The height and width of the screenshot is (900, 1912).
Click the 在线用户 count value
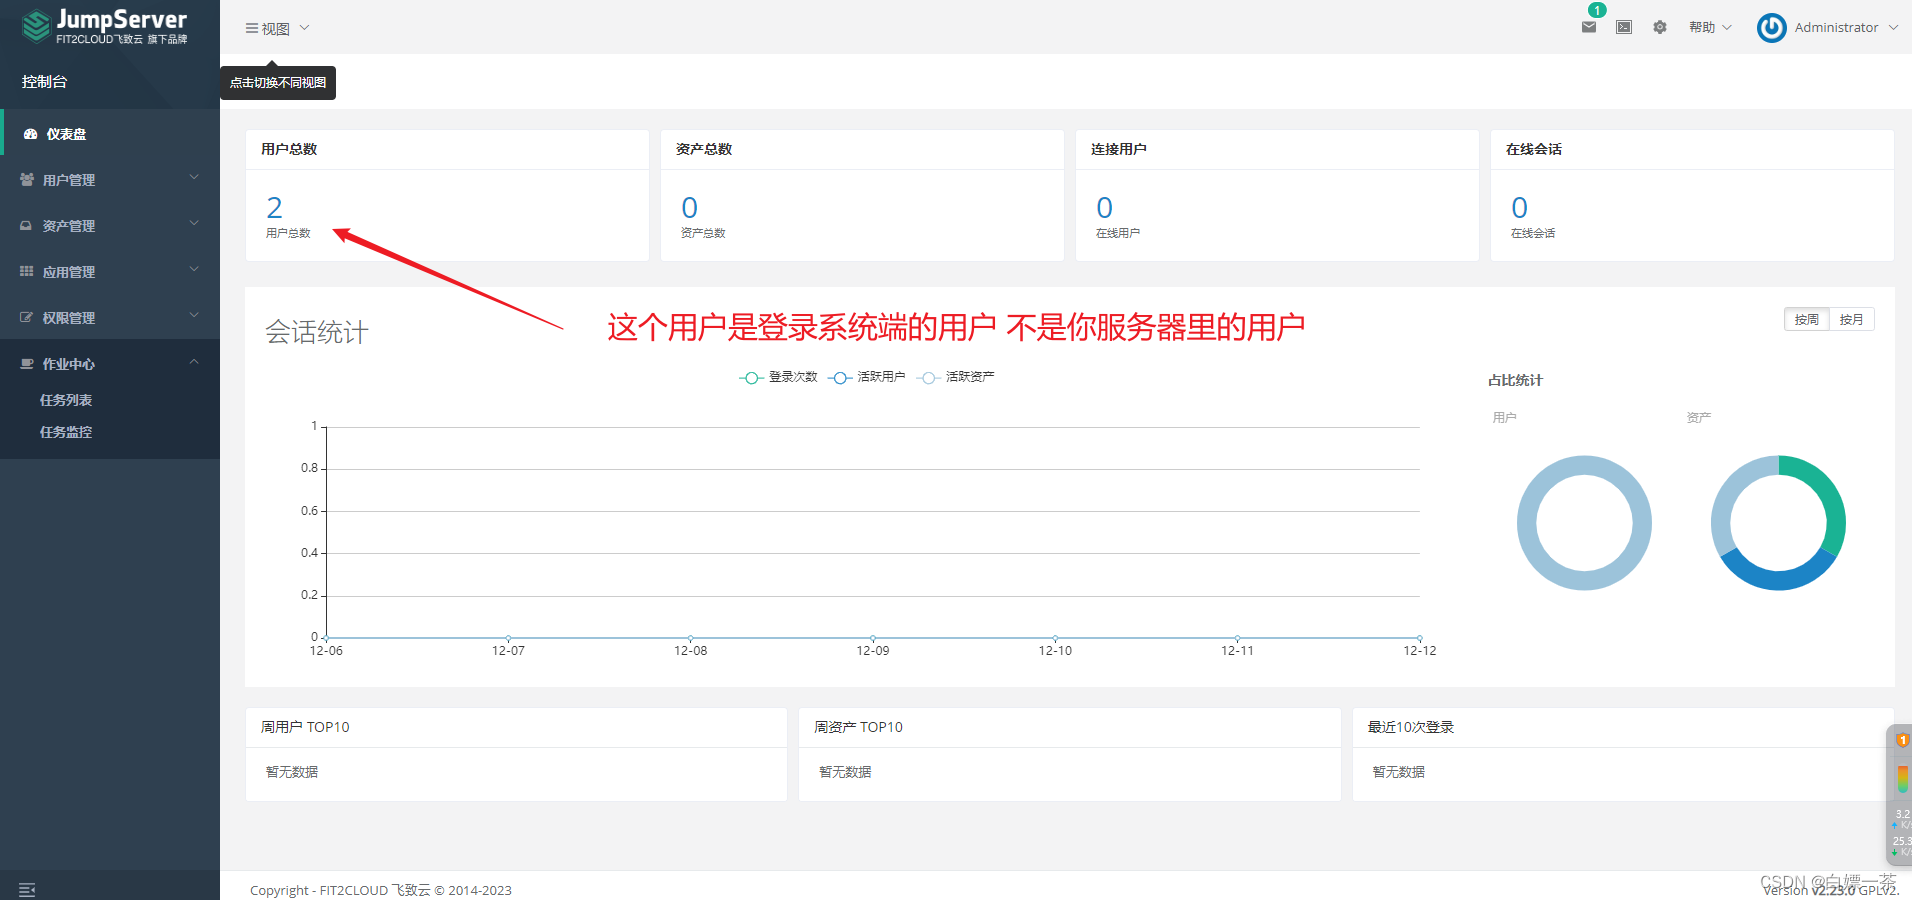1105,208
